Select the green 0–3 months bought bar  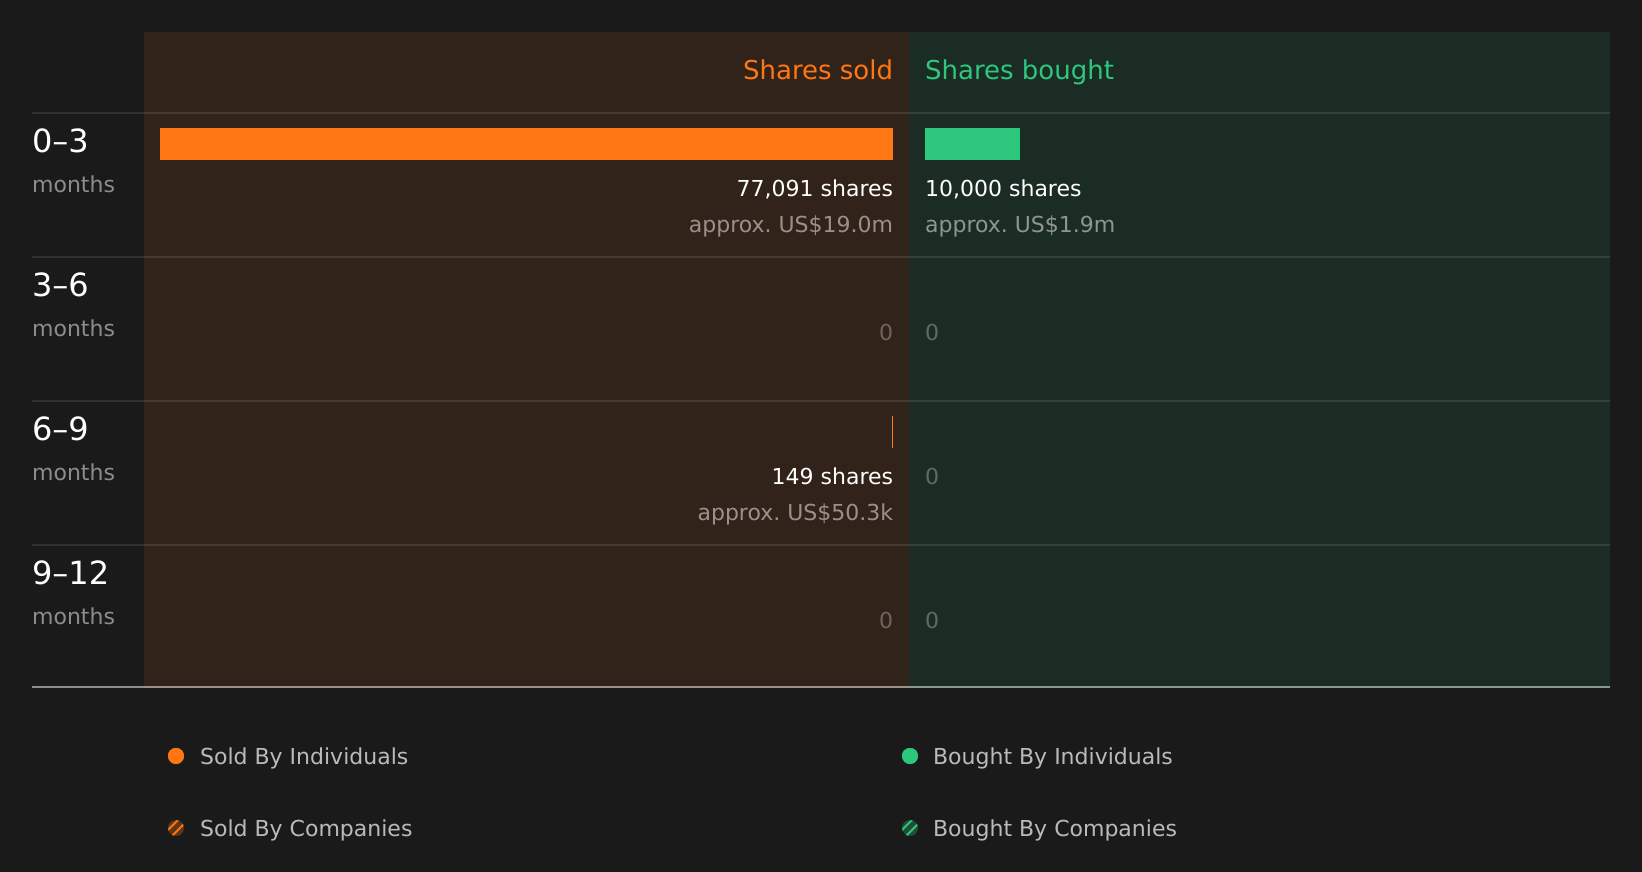(972, 144)
